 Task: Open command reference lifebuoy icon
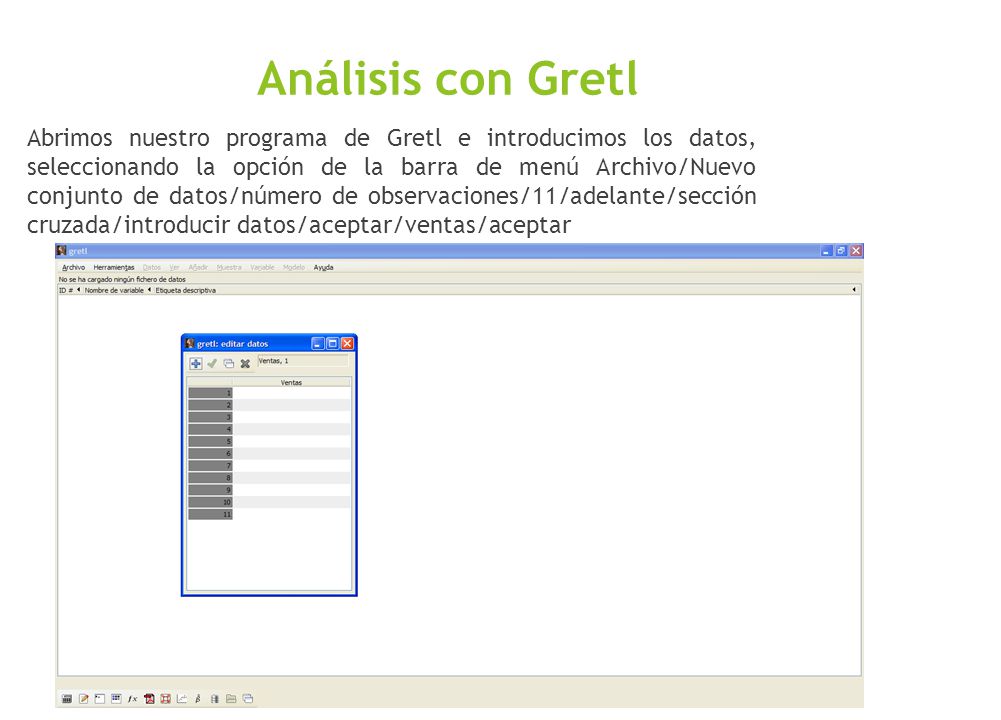[x=165, y=699]
